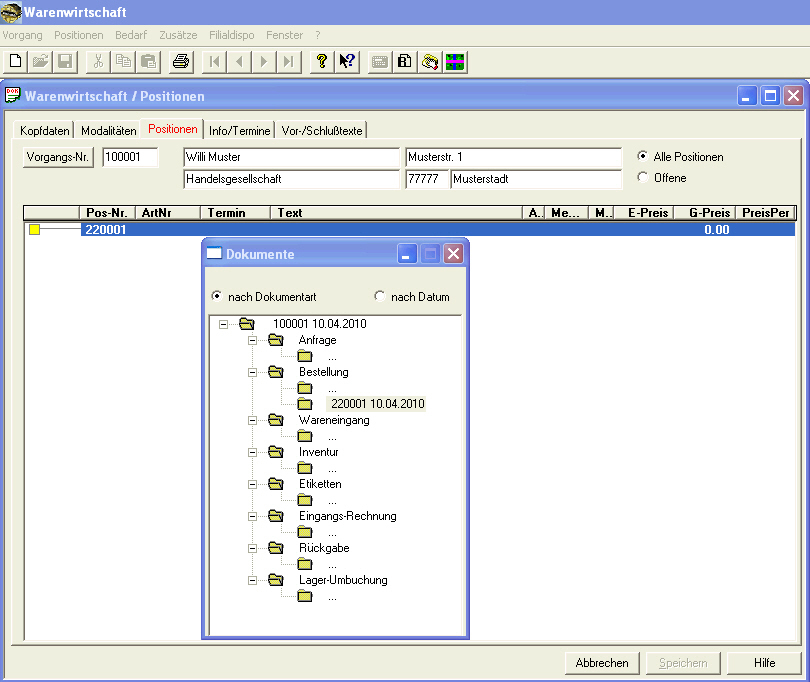Click the Cut scissors toolbar icon

coord(98,61)
